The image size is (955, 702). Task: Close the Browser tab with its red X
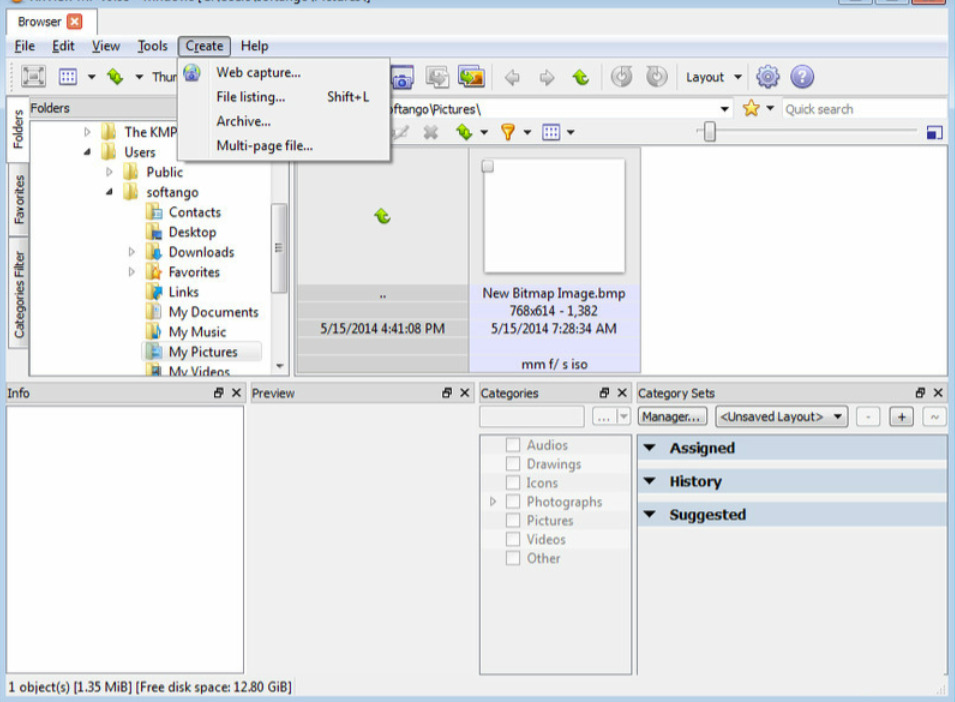(75, 22)
